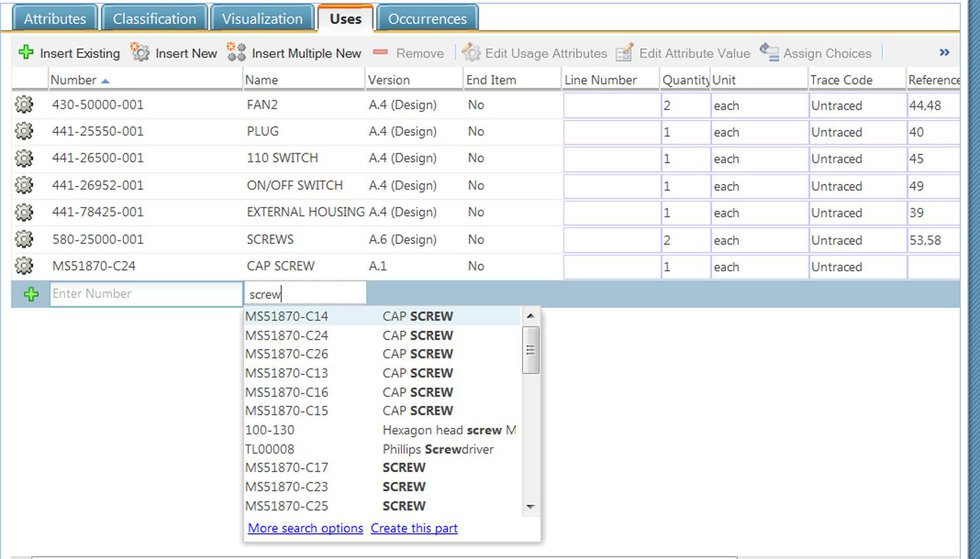
Task: Click the Enter Number input field
Action: [x=145, y=294]
